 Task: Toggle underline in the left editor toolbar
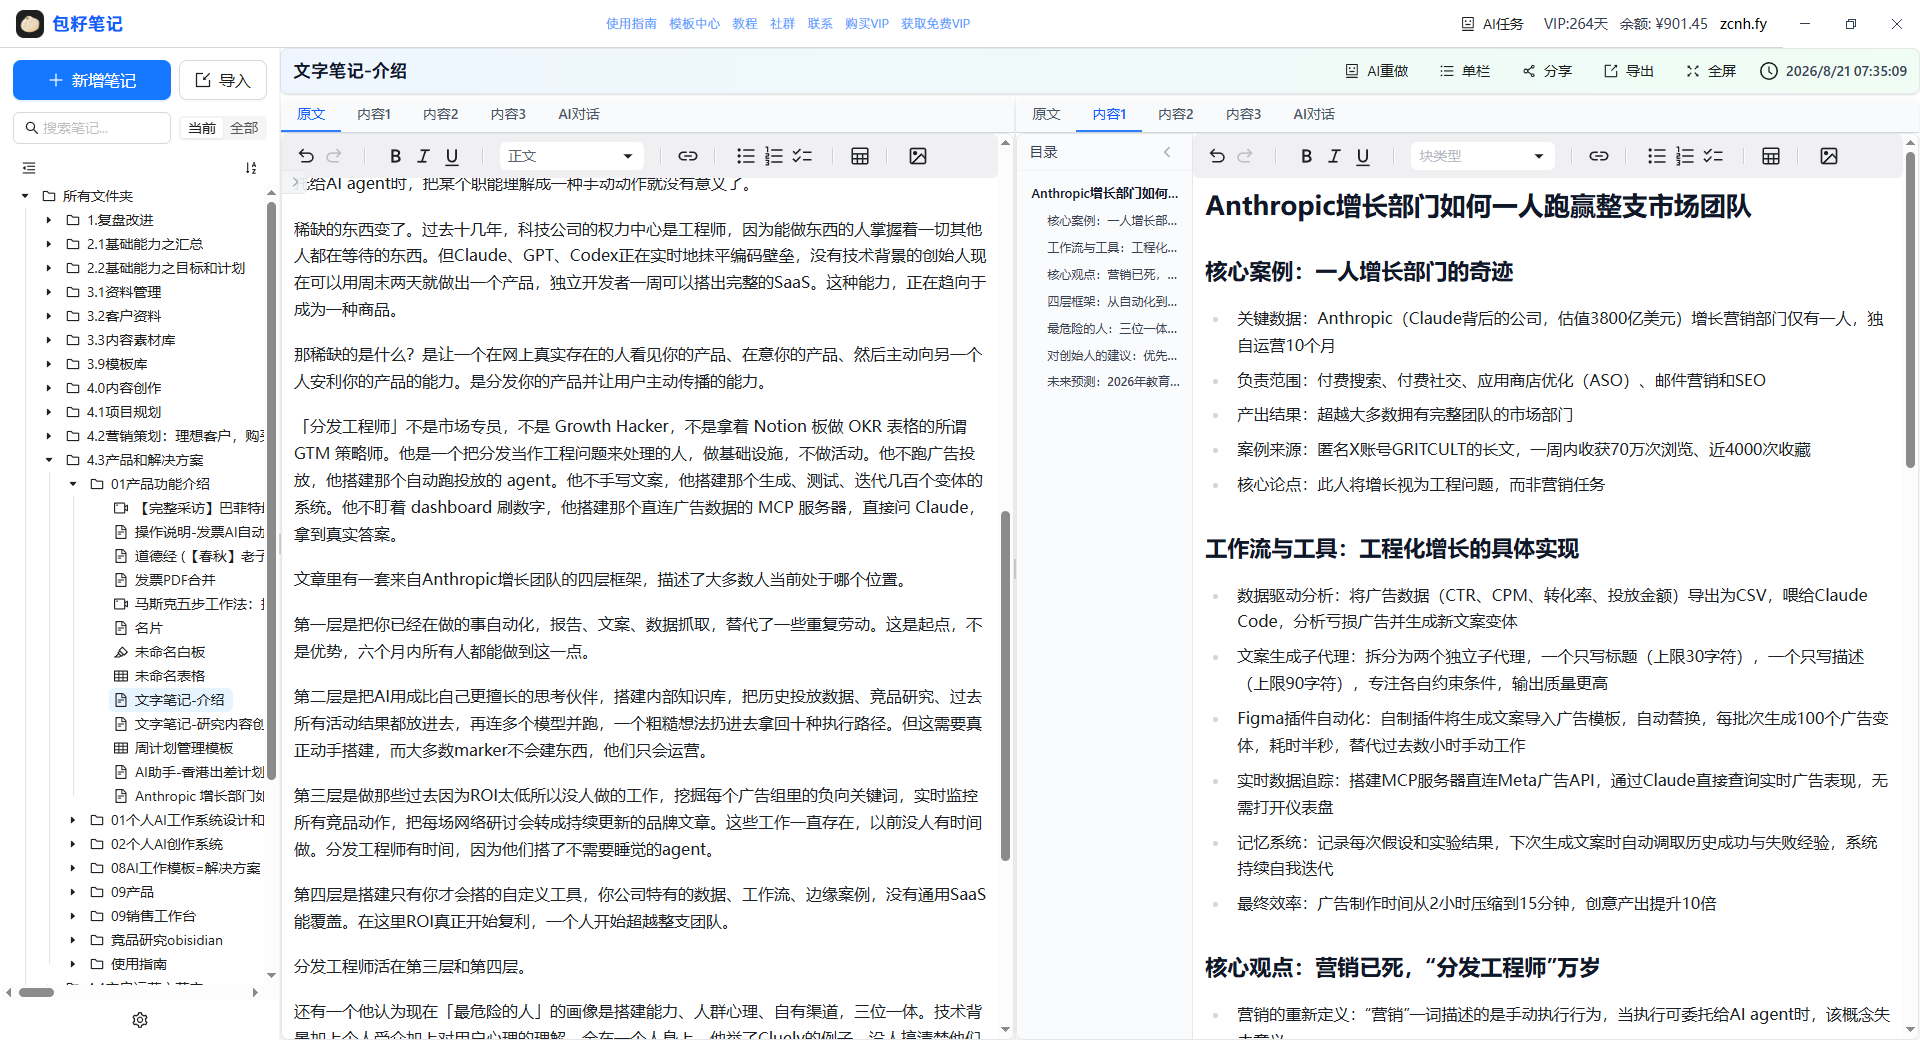(x=452, y=156)
